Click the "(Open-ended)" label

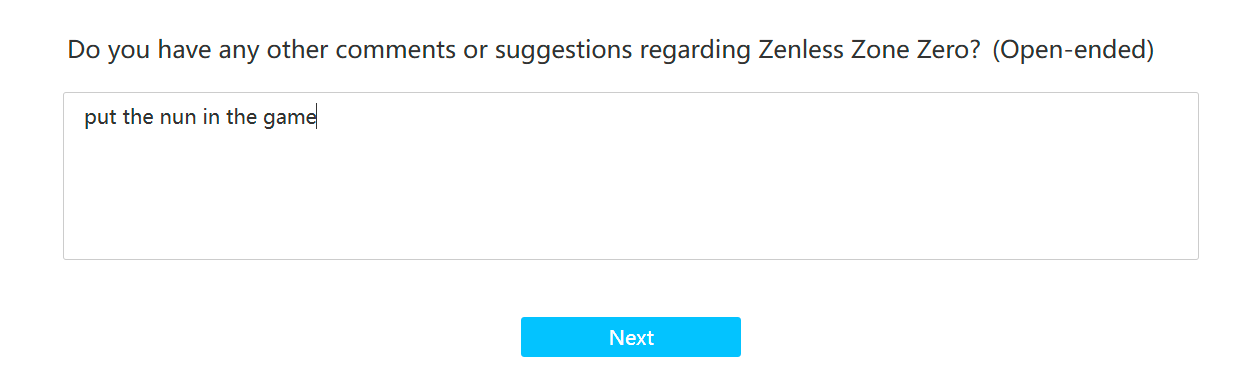(1073, 50)
